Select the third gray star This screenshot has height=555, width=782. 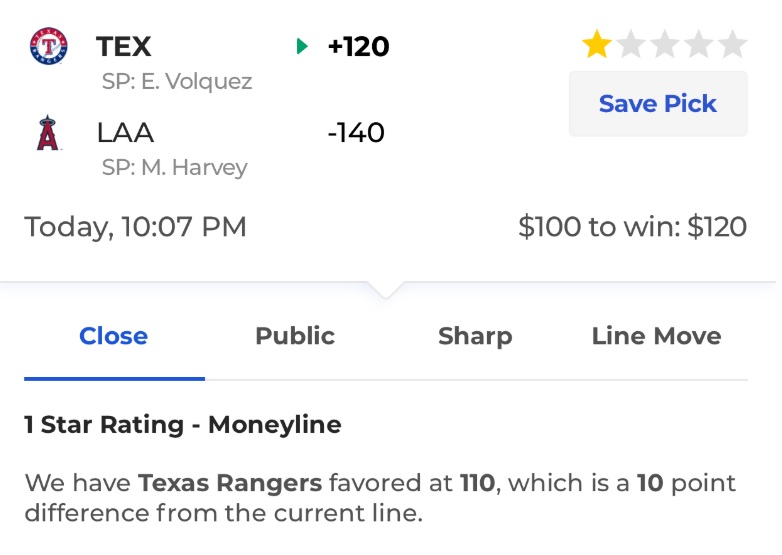665,44
